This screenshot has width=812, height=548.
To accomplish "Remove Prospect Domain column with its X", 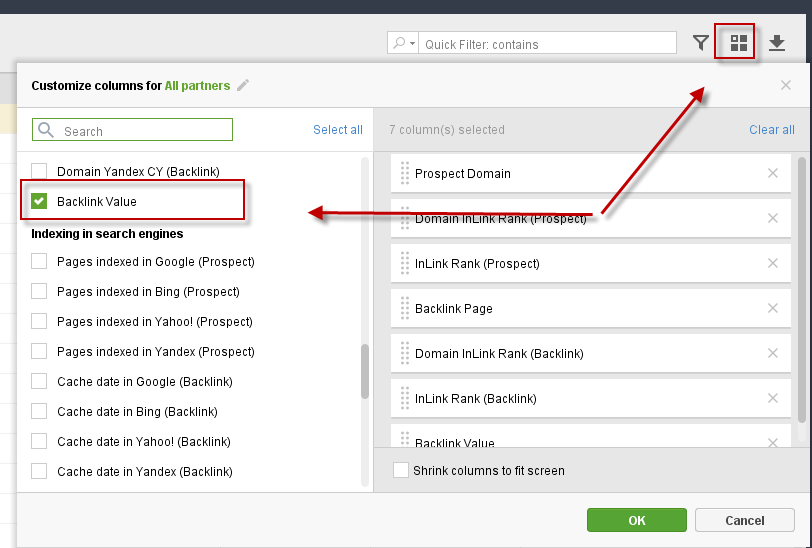I will (772, 173).
